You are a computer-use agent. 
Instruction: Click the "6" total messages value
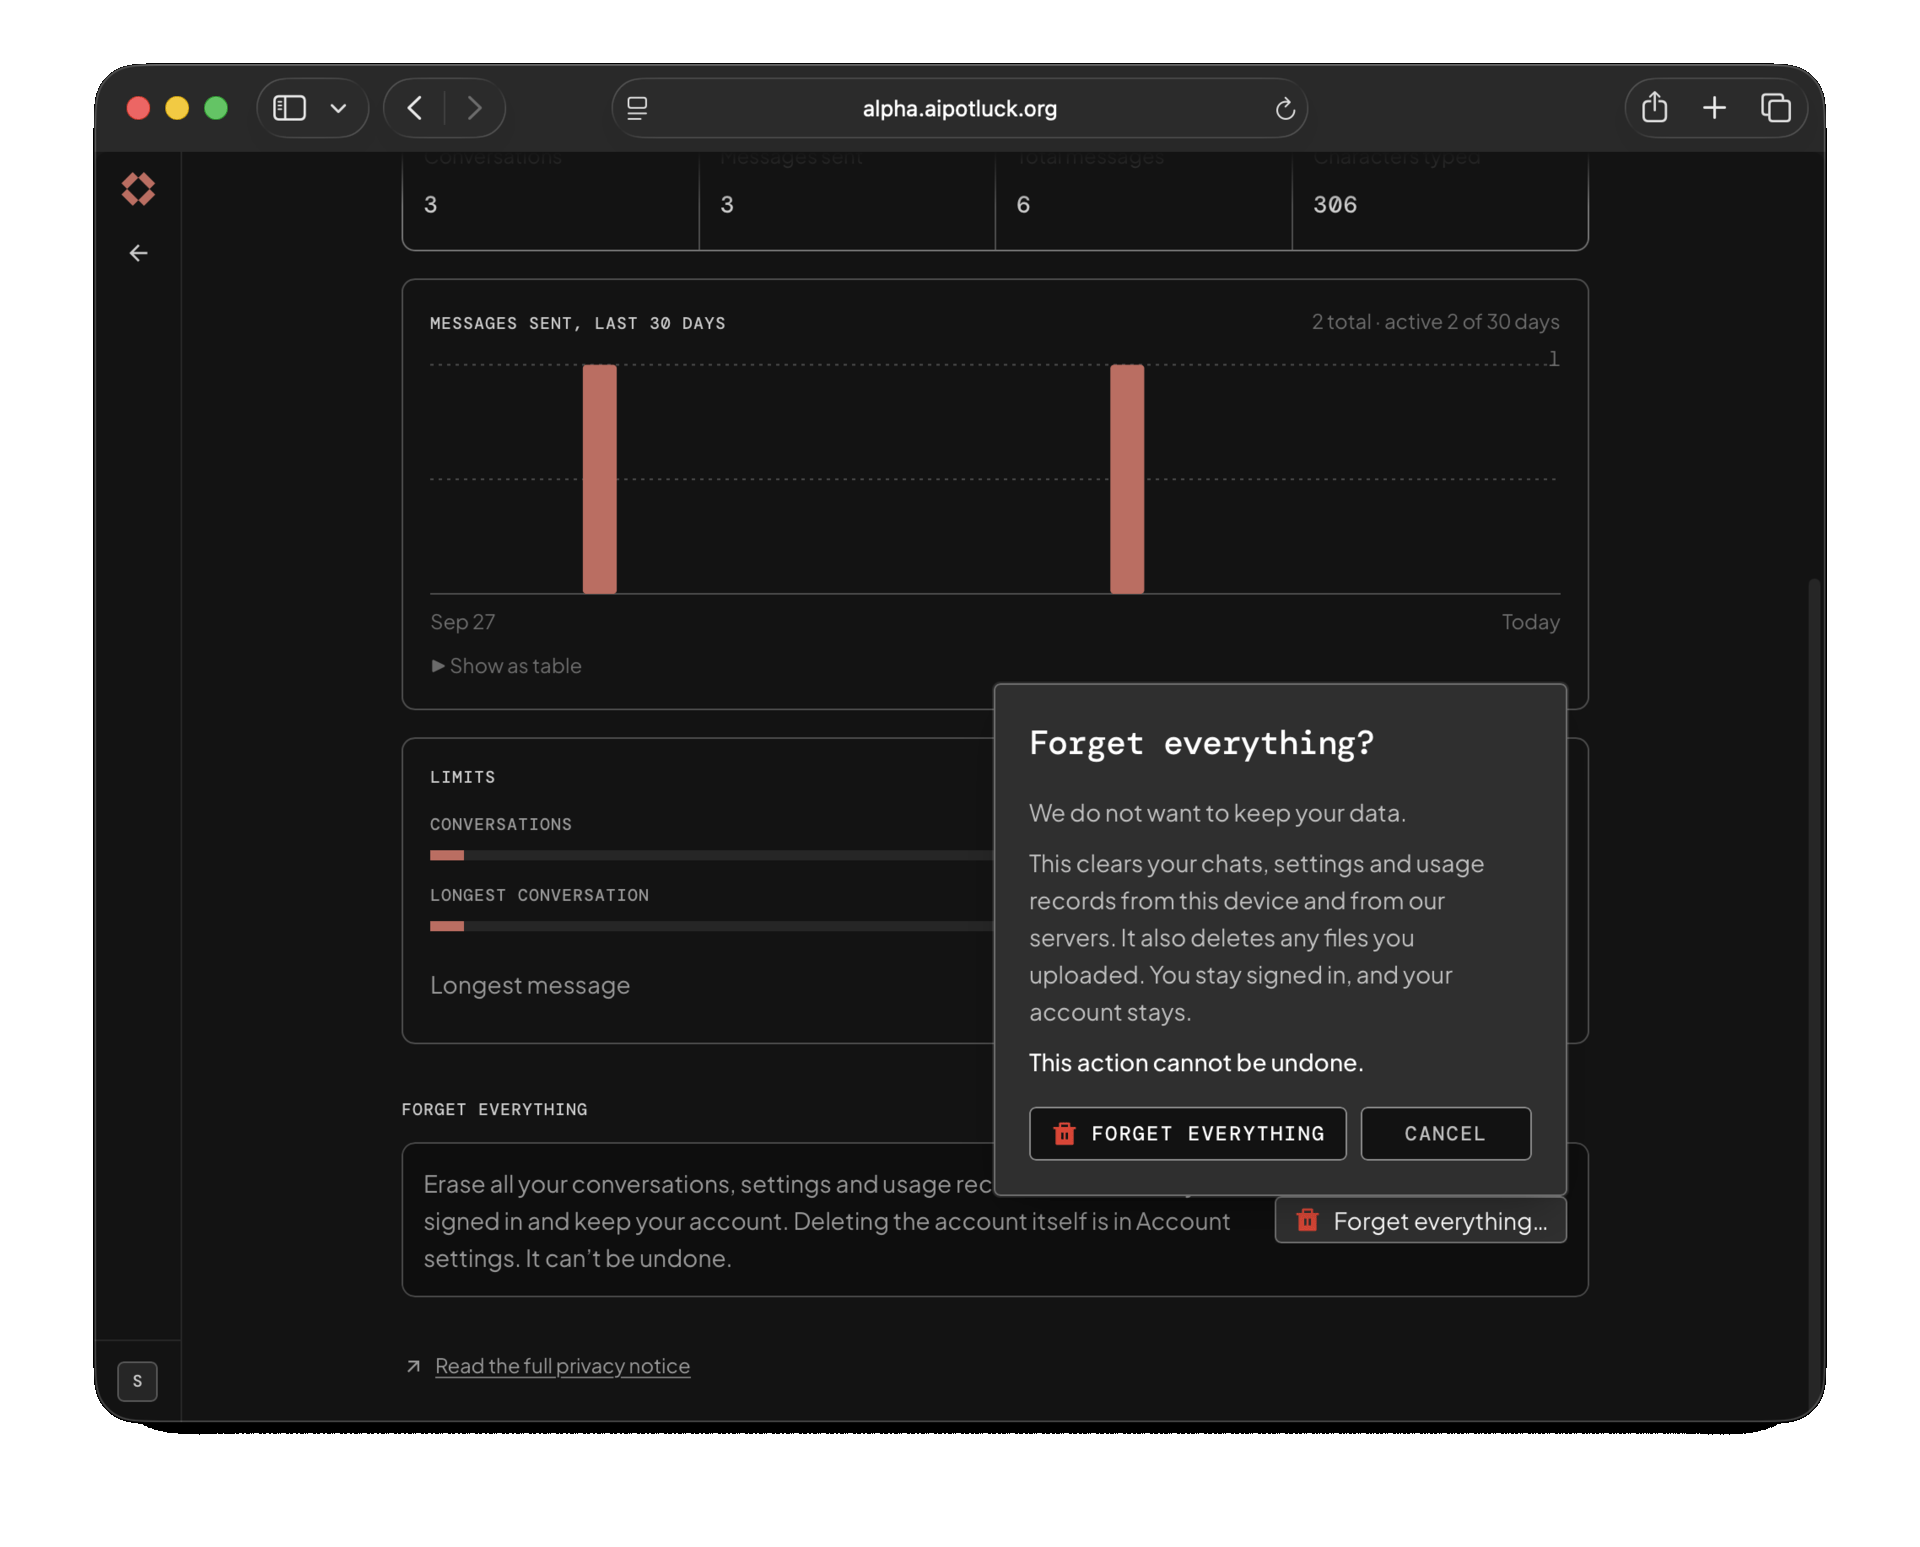[x=1023, y=205]
